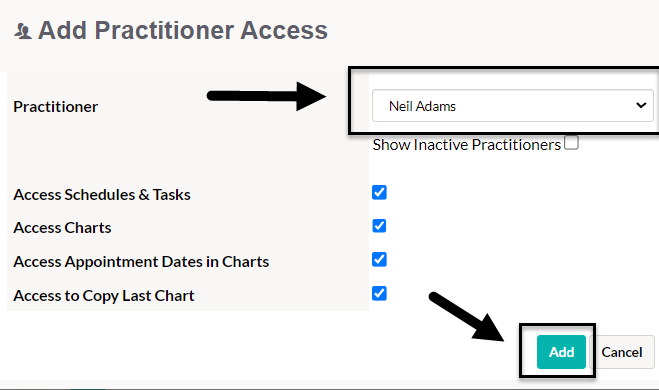Uncheck Access Schedules & Tasks checkbox
The image size is (659, 390).
click(x=379, y=192)
